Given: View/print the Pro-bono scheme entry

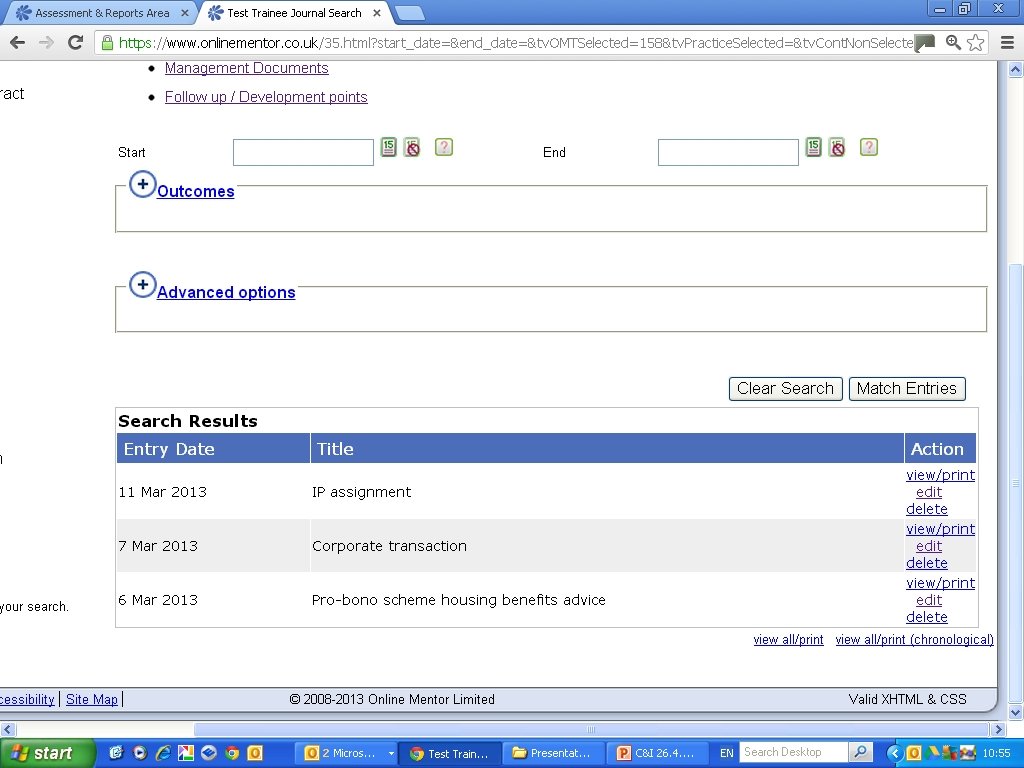Looking at the screenshot, I should 940,583.
